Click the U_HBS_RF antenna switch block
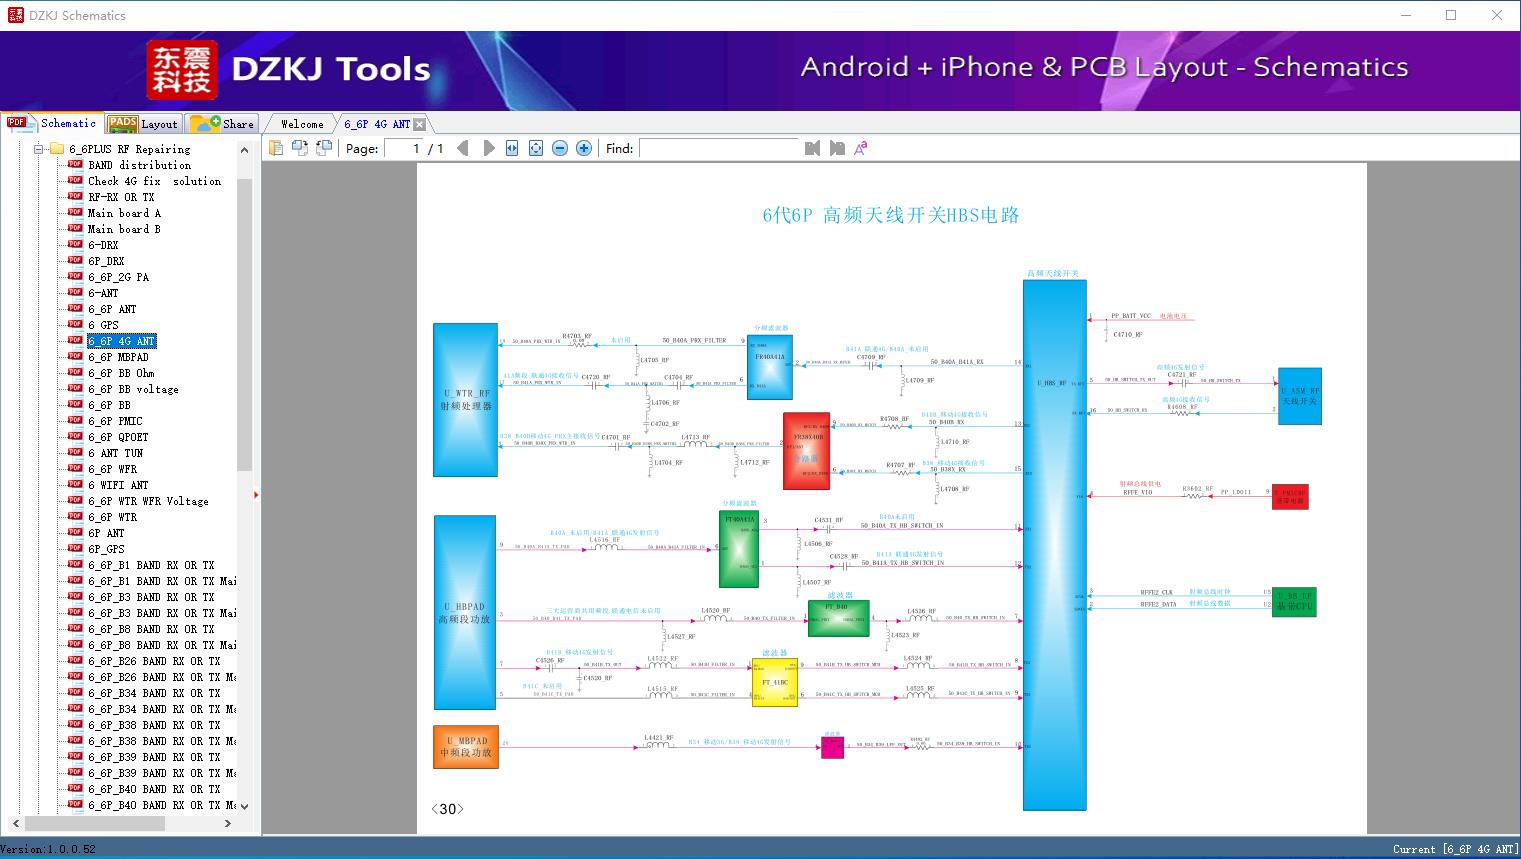 point(1054,545)
